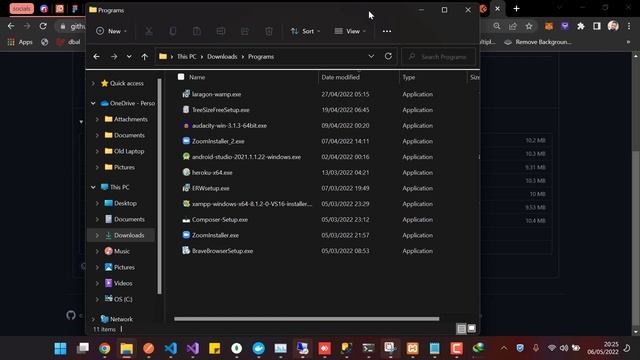Open the View dropdown
640x360 pixels.
point(350,31)
